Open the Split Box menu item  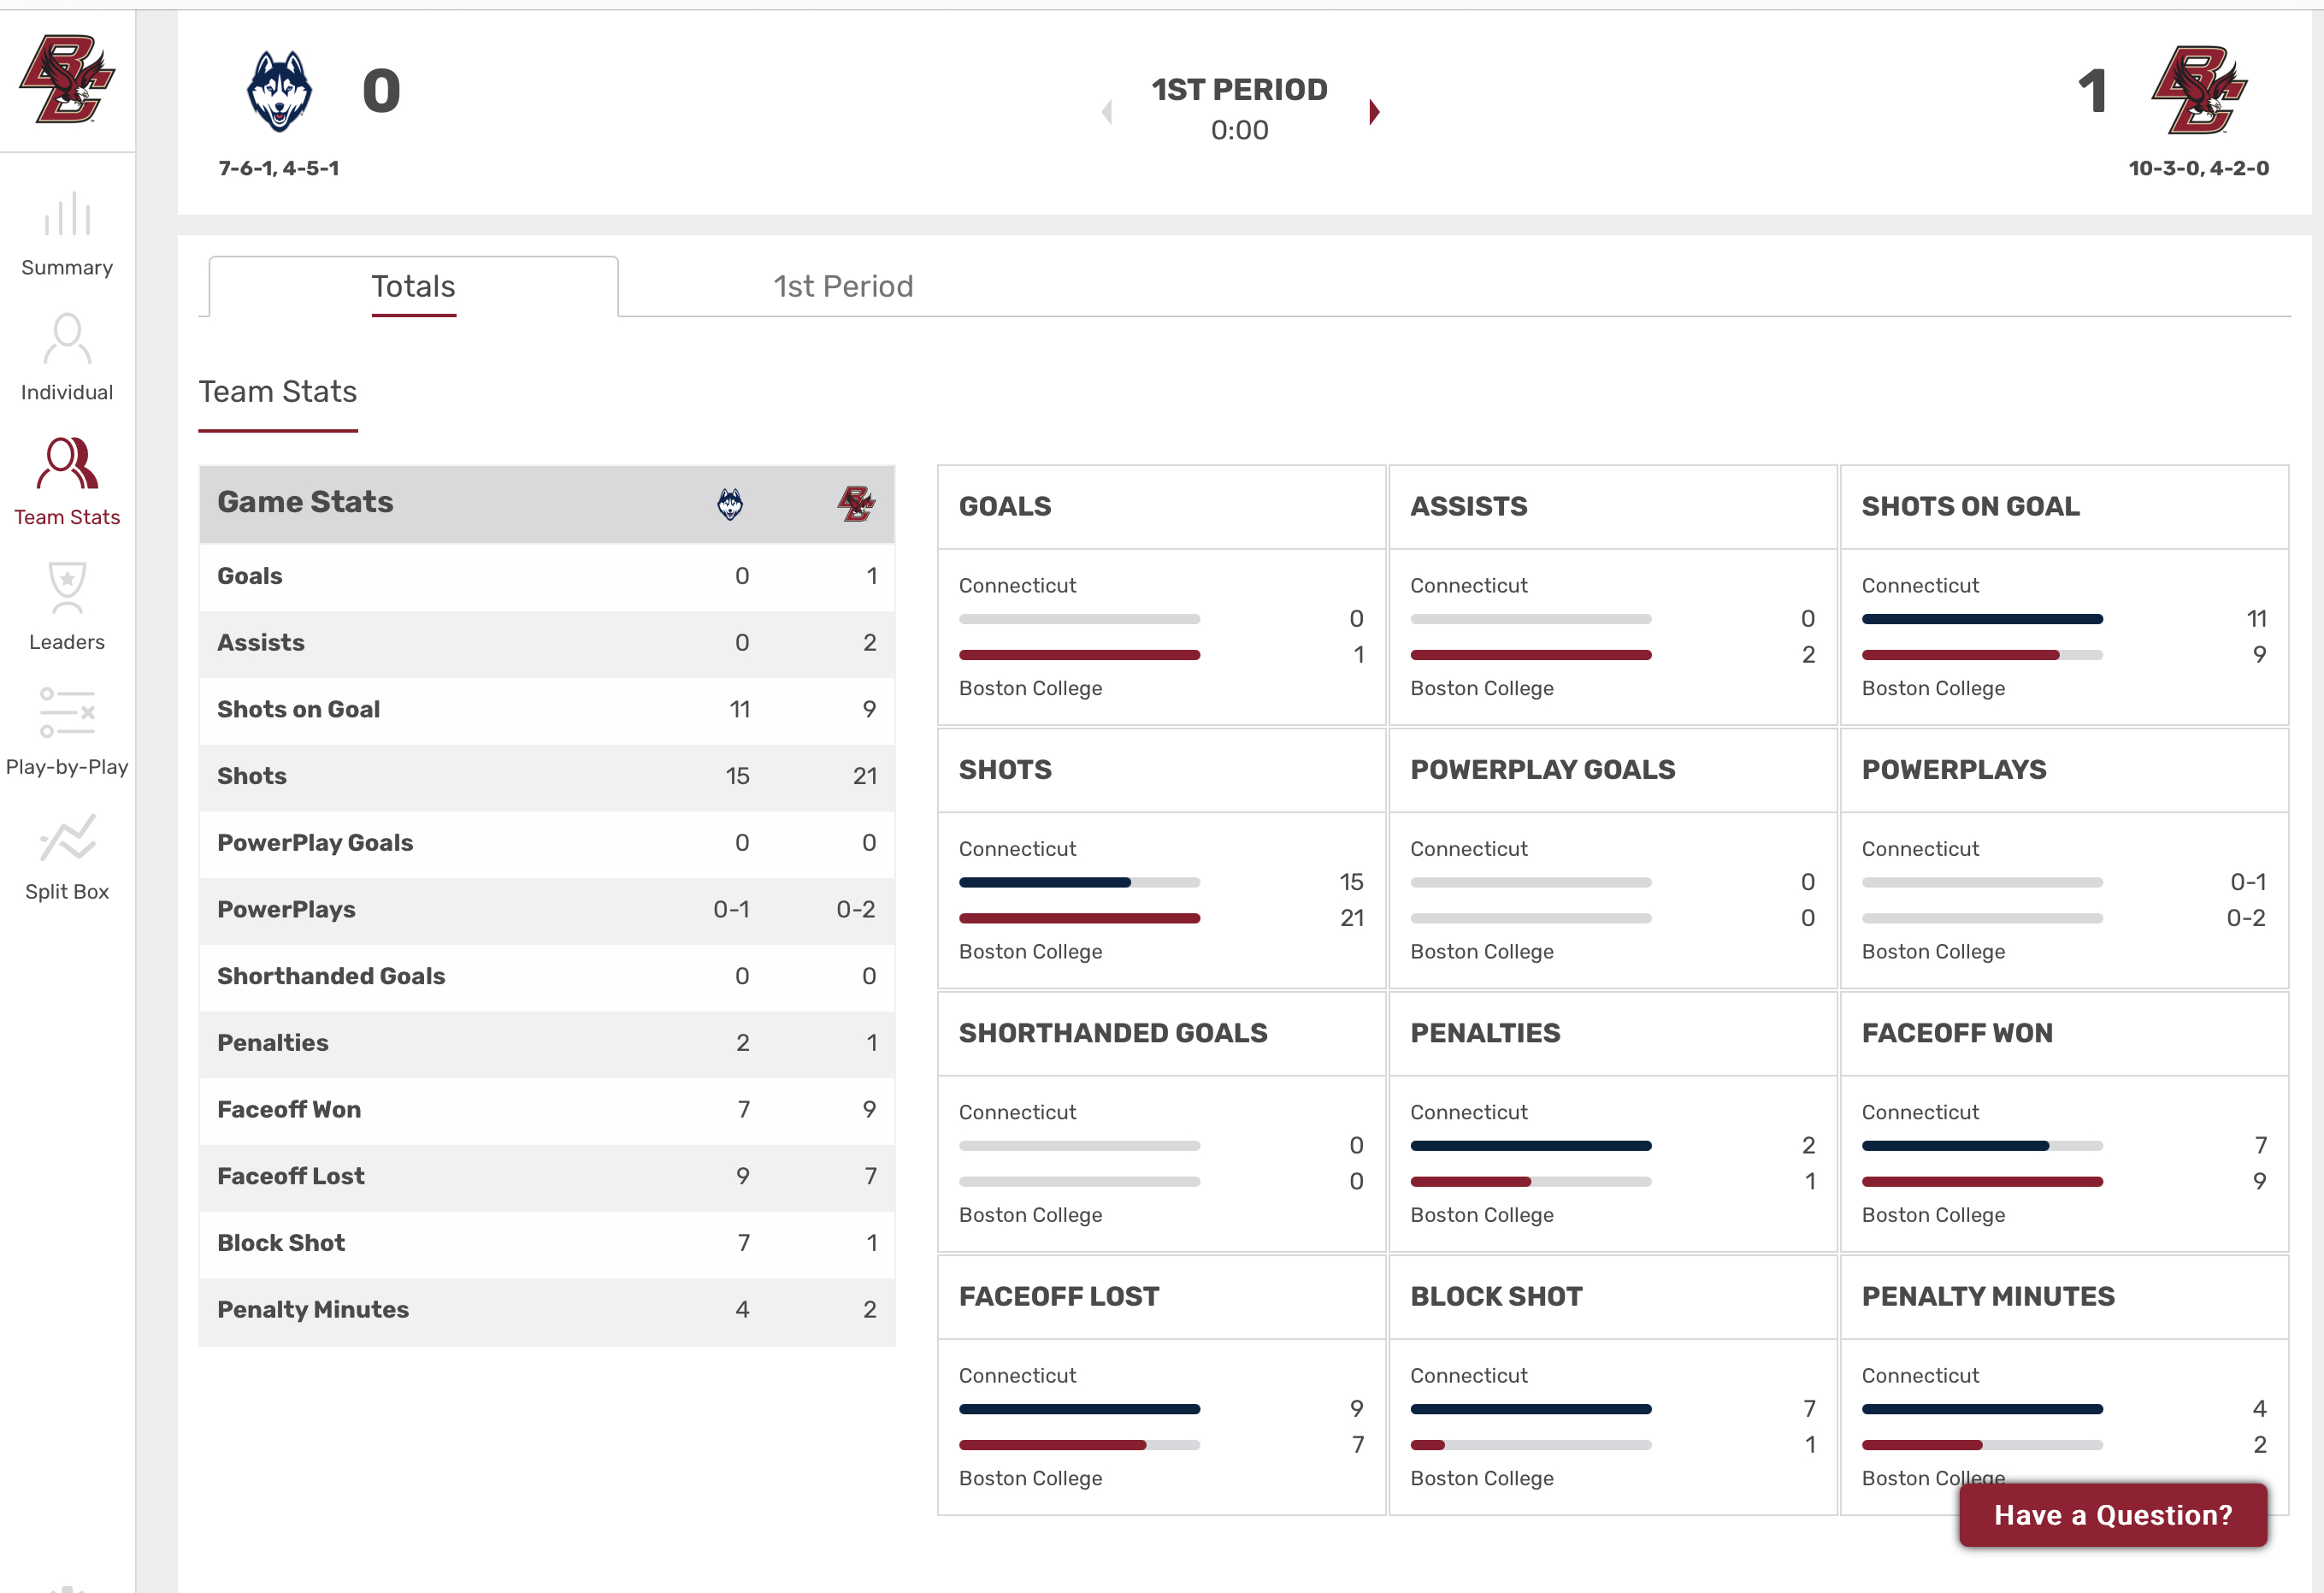[67, 891]
